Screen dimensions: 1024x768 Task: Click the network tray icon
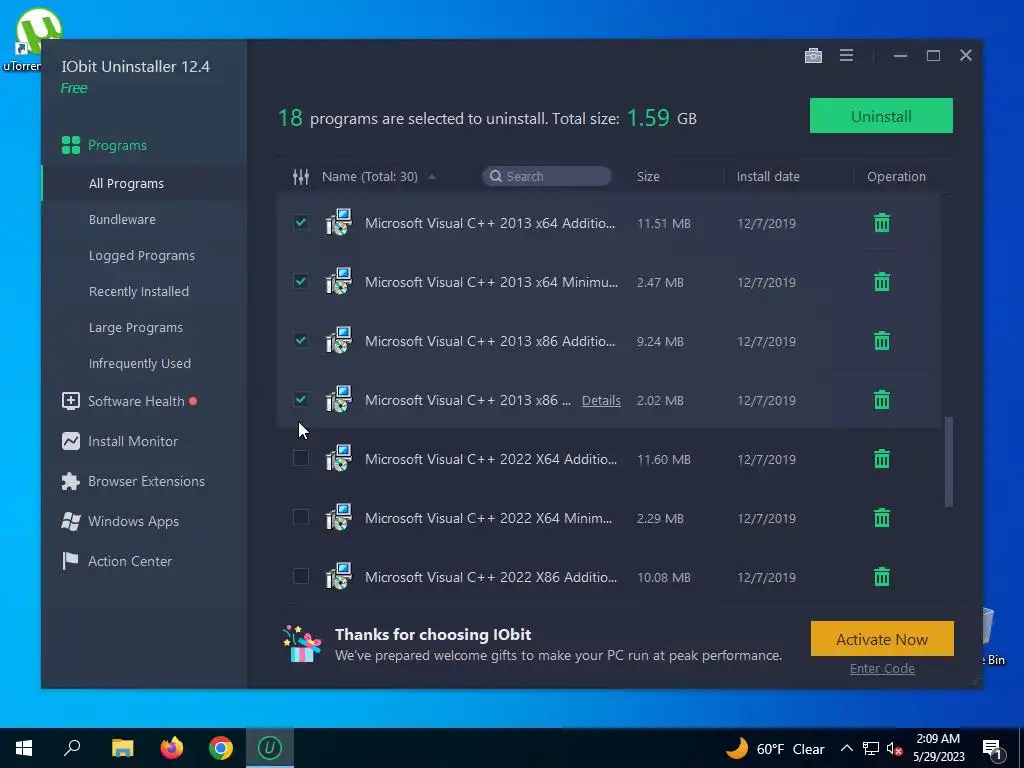click(x=871, y=749)
